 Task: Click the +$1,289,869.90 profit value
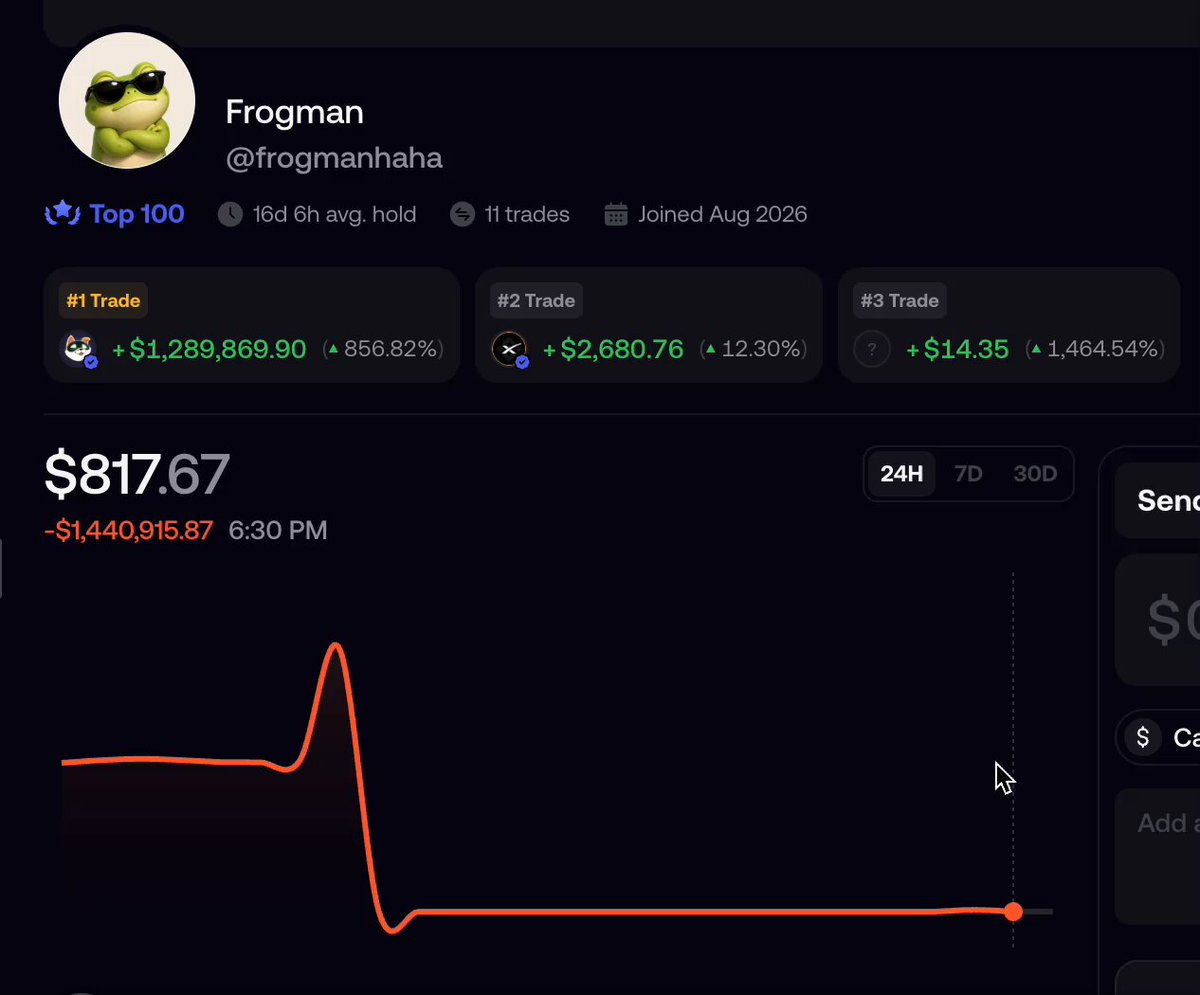coord(209,349)
